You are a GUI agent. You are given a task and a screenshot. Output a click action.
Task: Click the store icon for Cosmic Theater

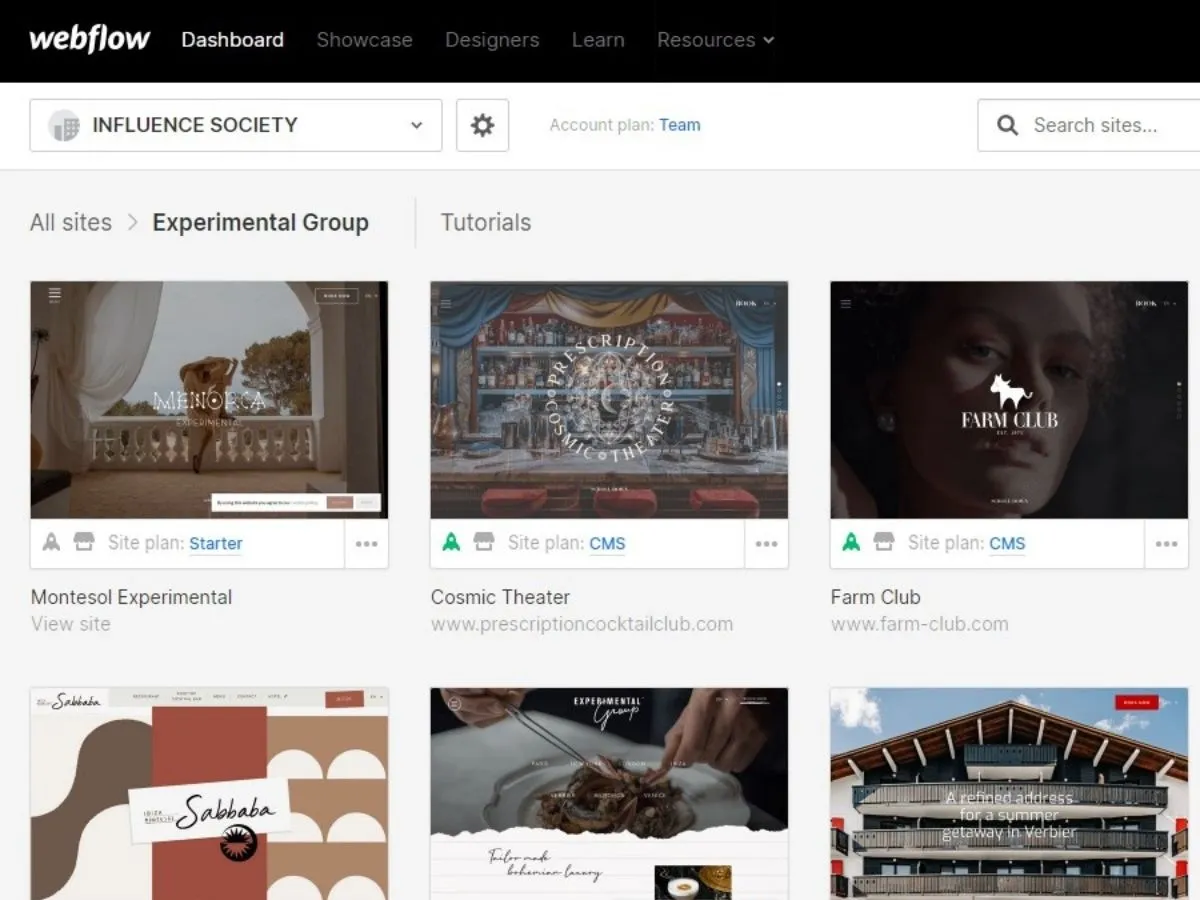coord(484,542)
